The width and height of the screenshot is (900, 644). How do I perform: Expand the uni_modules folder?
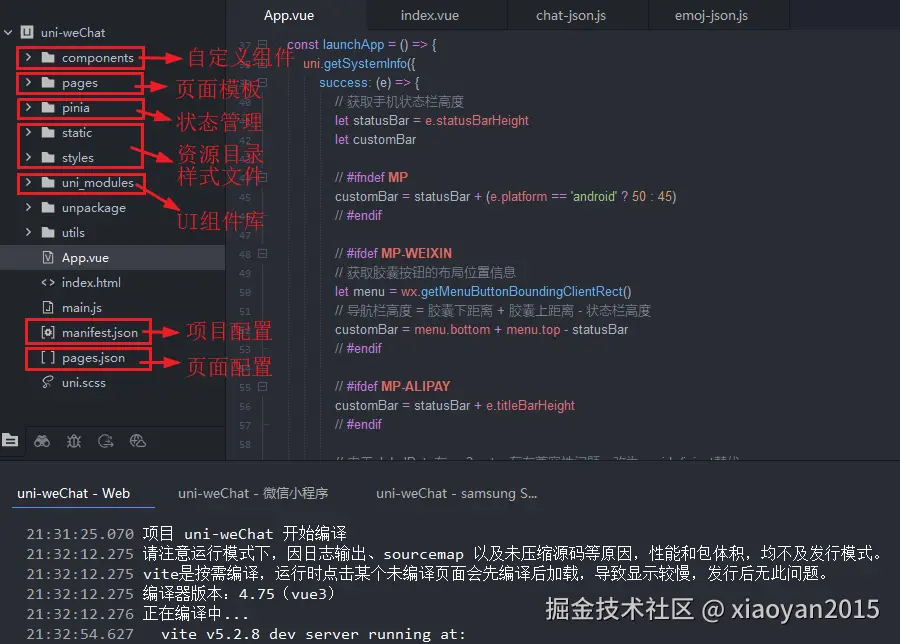coord(28,183)
